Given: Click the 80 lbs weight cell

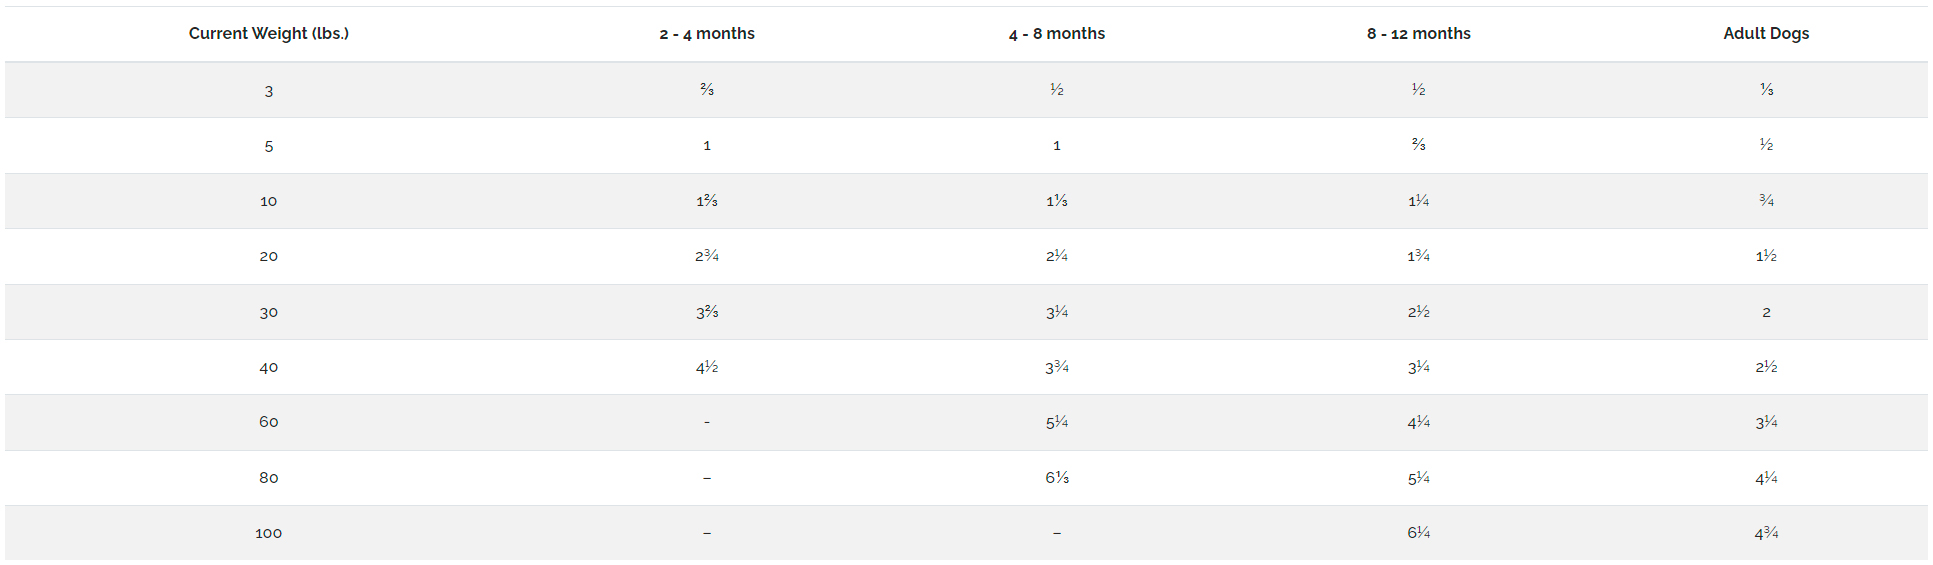Looking at the screenshot, I should click(x=269, y=478).
